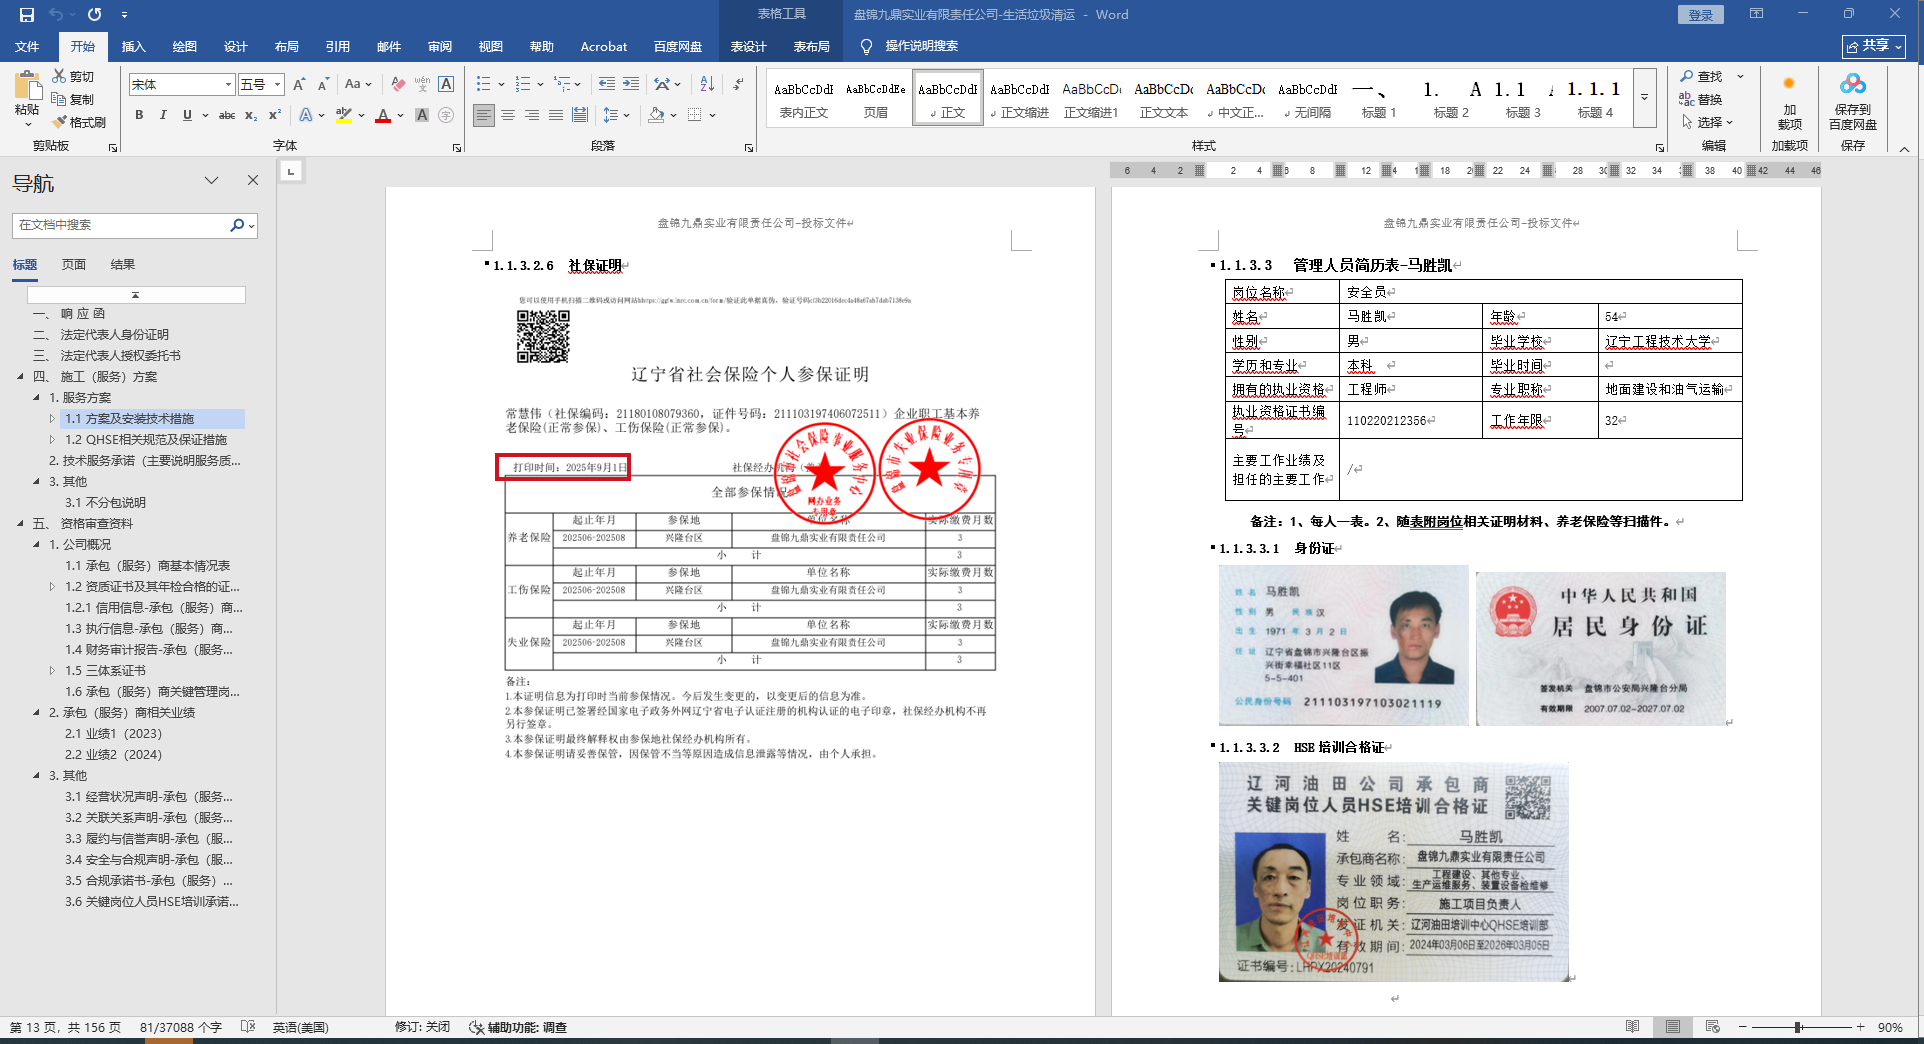1924x1044 pixels.
Task: Open the font name dropdown (宋体)
Action: tap(228, 85)
